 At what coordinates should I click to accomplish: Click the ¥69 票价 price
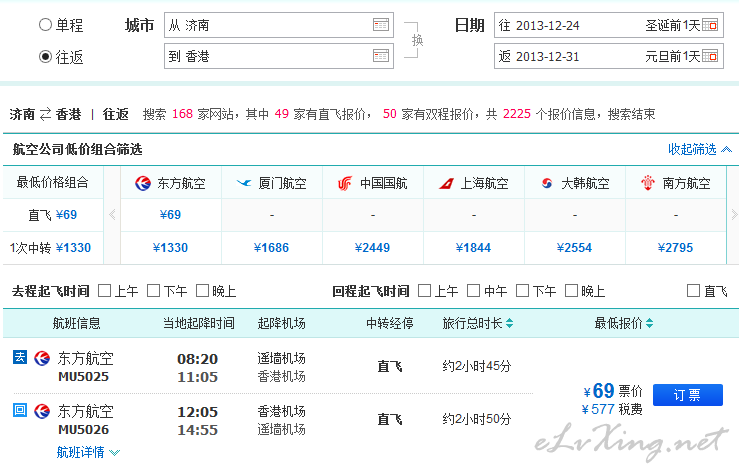613,391
